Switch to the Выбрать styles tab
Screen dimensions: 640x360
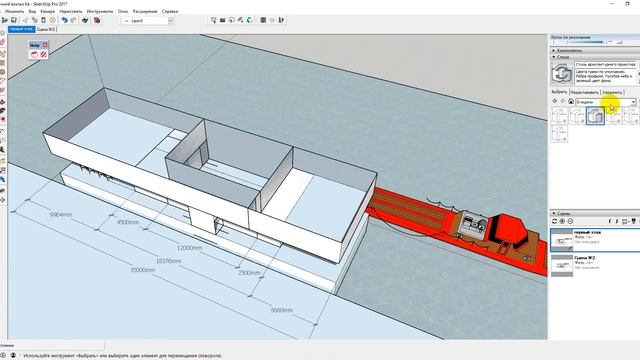pyautogui.click(x=559, y=92)
